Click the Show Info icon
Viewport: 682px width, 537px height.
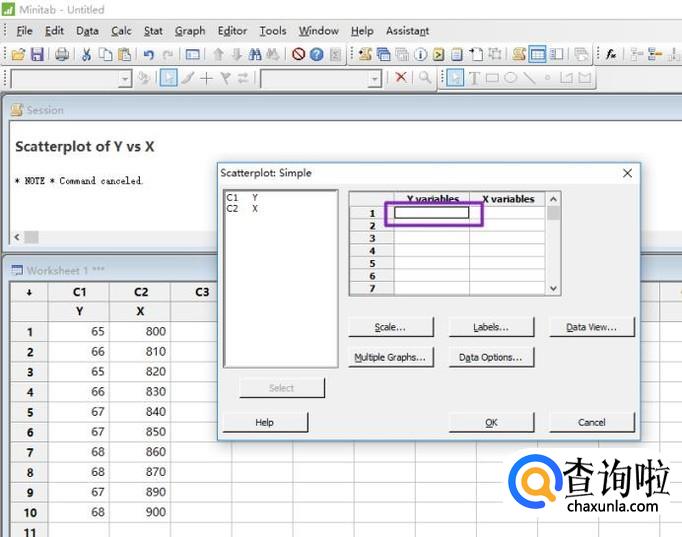point(420,54)
